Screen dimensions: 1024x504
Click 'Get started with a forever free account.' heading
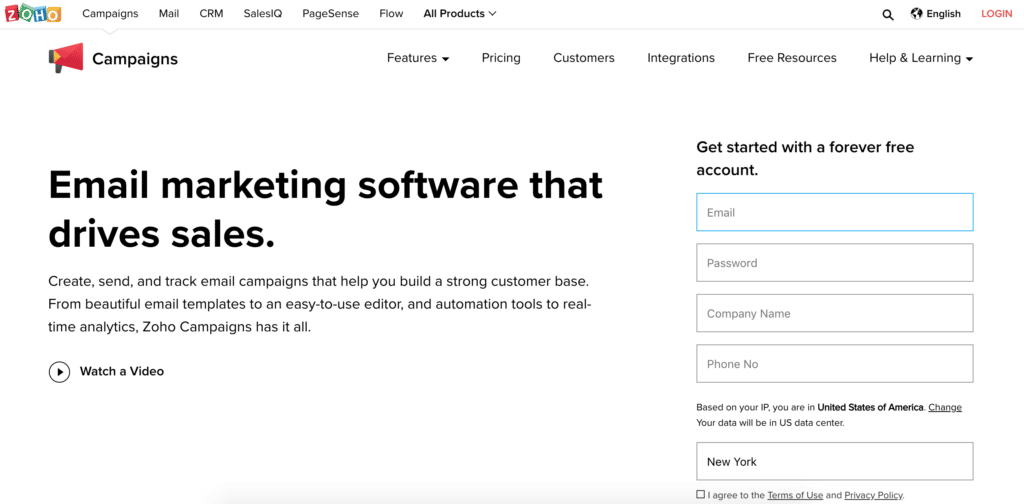805,159
